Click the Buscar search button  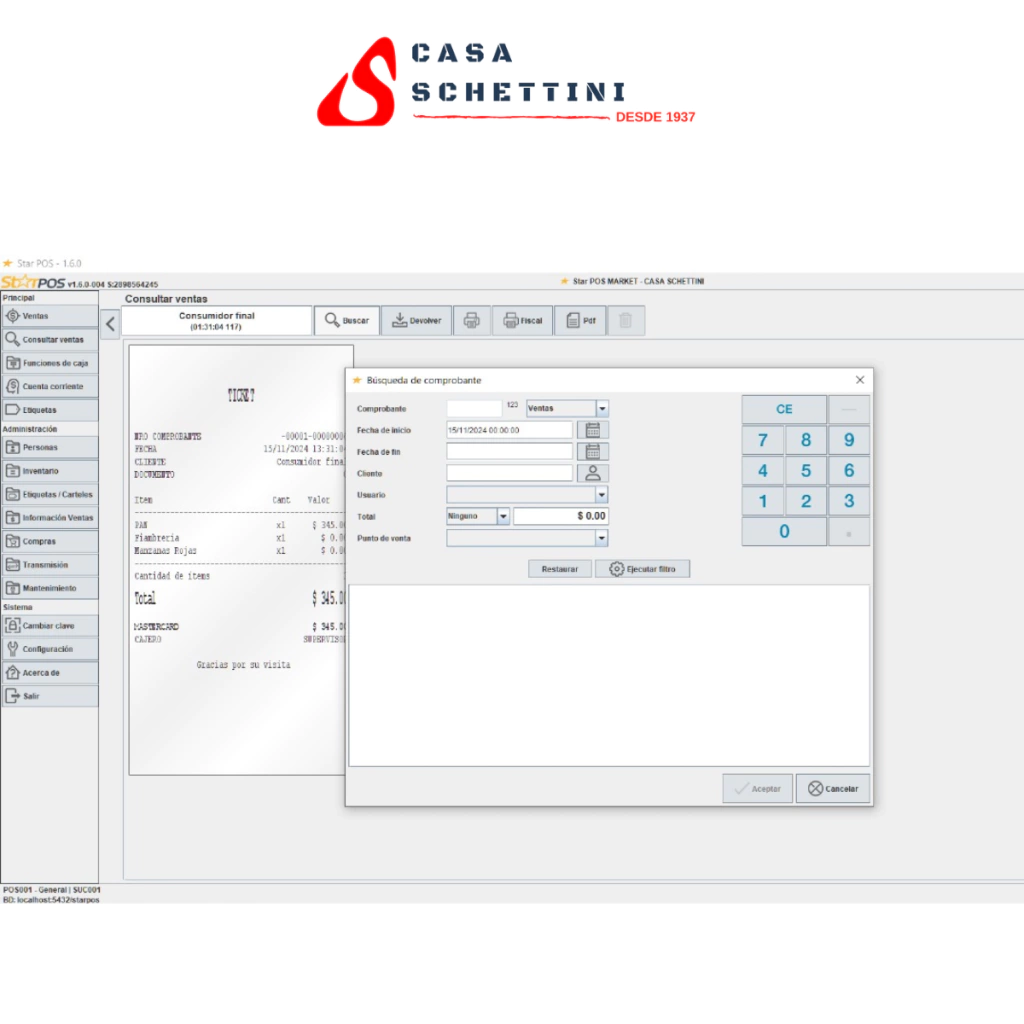[347, 321]
